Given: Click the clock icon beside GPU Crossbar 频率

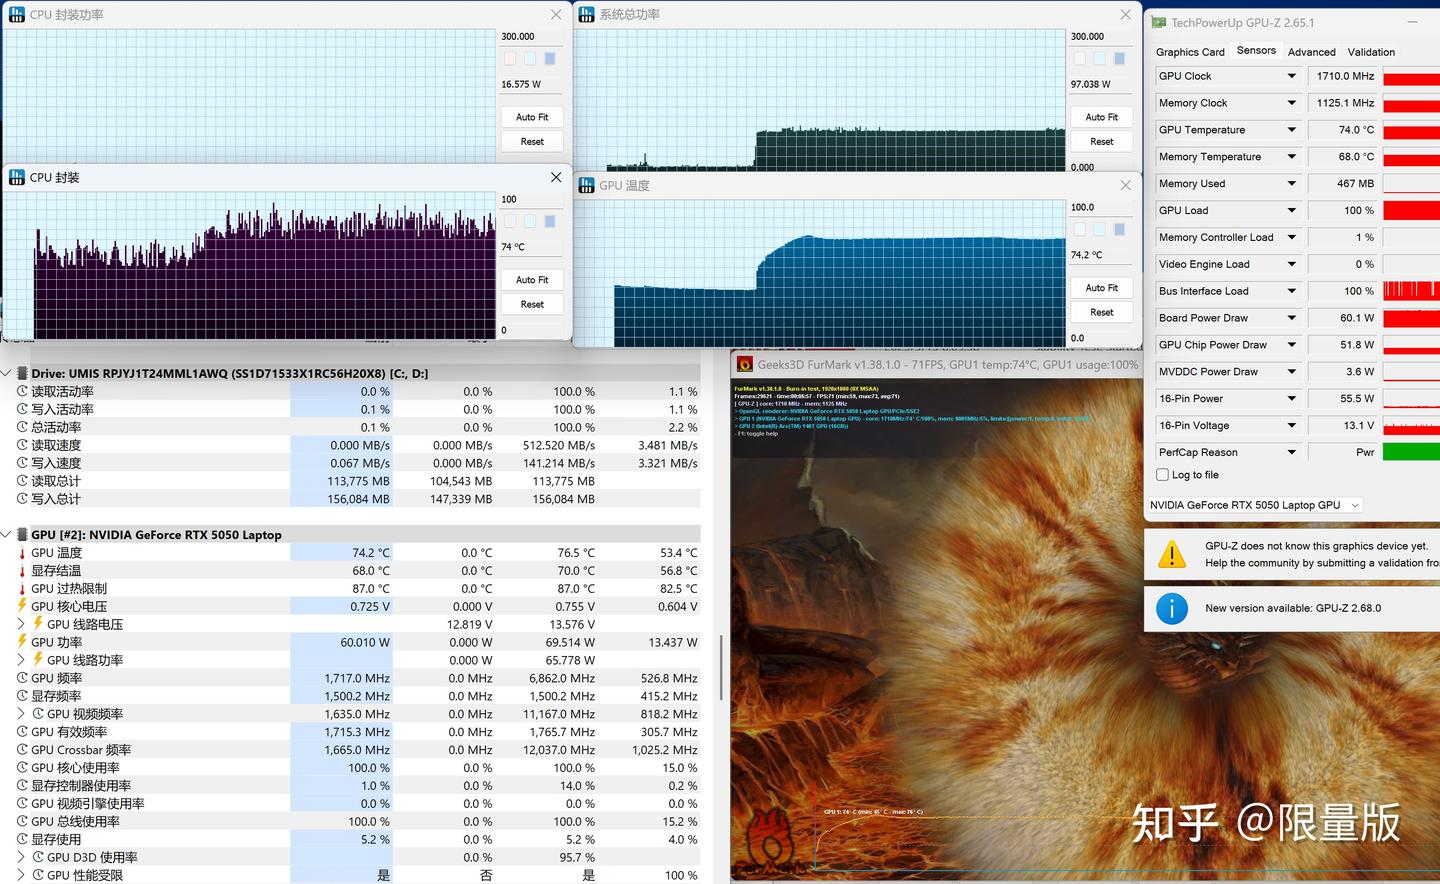Looking at the screenshot, I should pos(22,750).
